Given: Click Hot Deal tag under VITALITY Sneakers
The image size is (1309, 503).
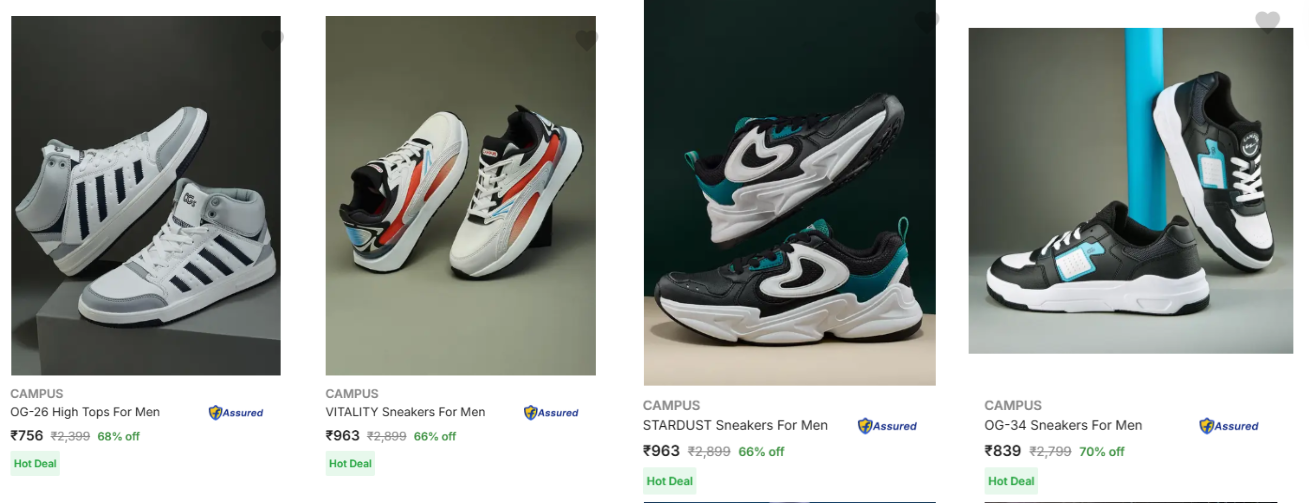Looking at the screenshot, I should pyautogui.click(x=350, y=463).
